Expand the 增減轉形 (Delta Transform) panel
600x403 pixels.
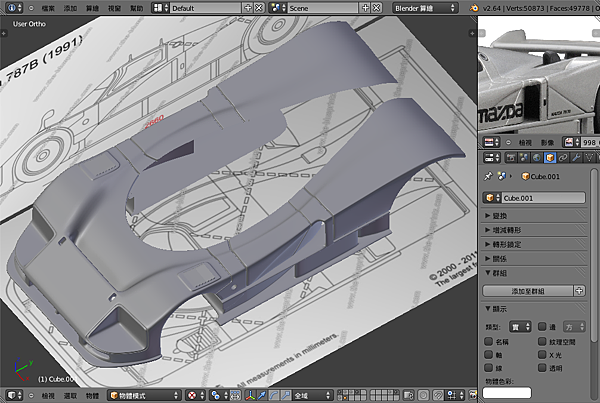pos(534,230)
